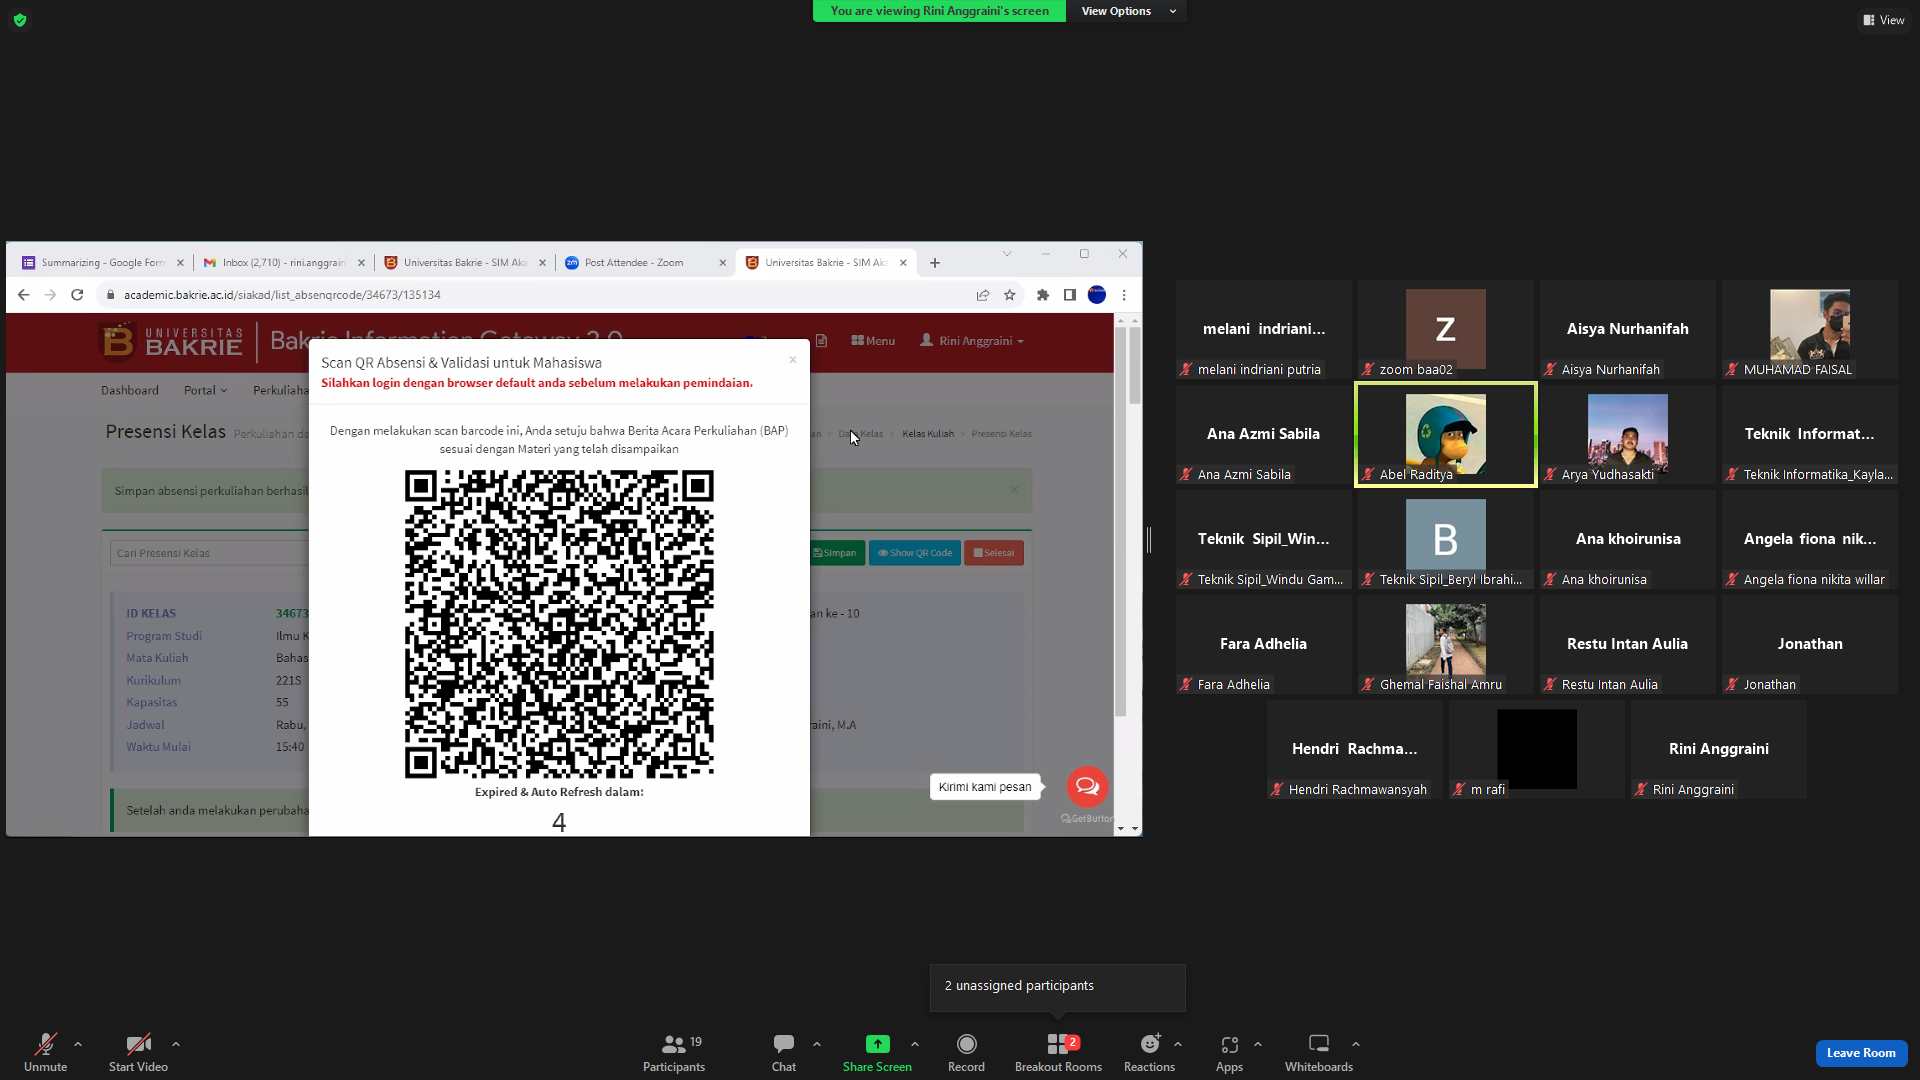Screen dimensions: 1920x1080
Task: Open Whiteboards from the toolbar
Action: click(1319, 1052)
